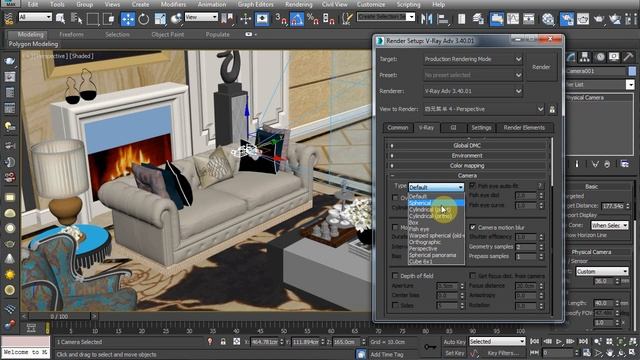
Task: Toggle the Window/Crossing selection icon
Action: [x=109, y=19]
